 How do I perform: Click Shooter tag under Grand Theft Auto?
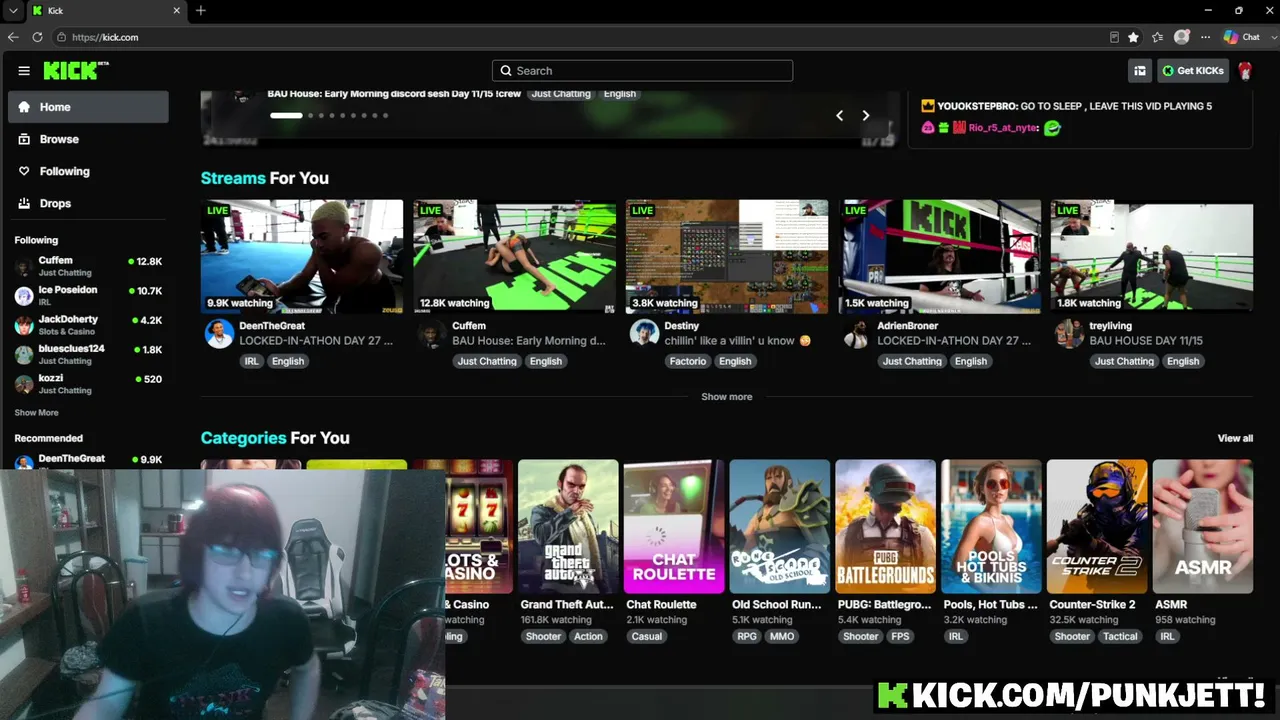(x=543, y=636)
